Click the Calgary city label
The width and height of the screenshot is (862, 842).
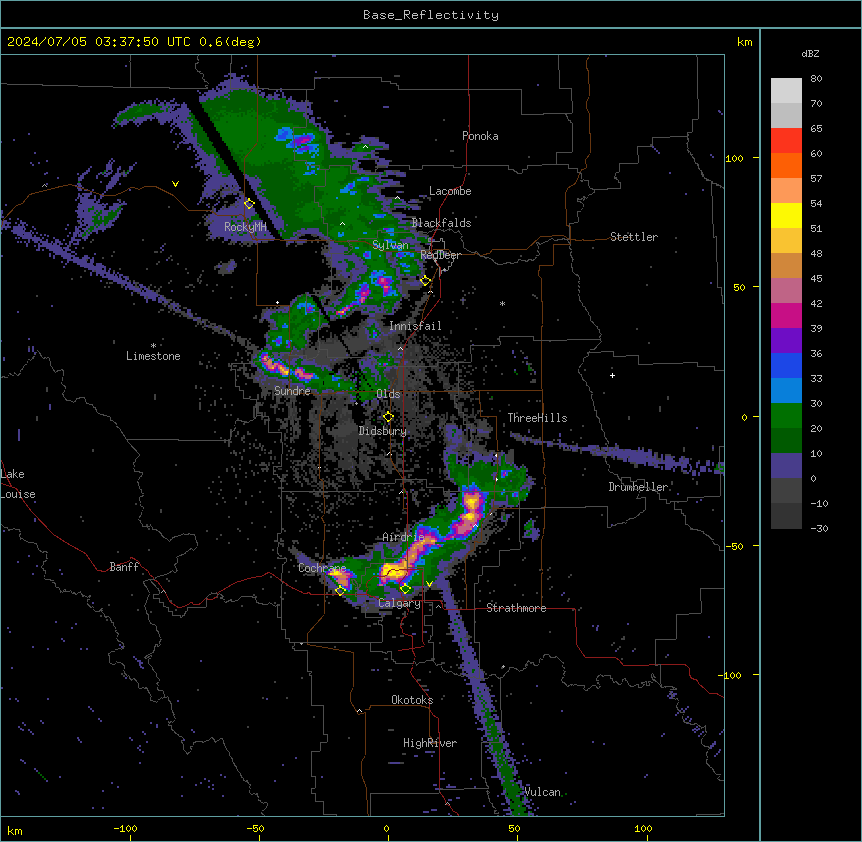click(x=399, y=603)
